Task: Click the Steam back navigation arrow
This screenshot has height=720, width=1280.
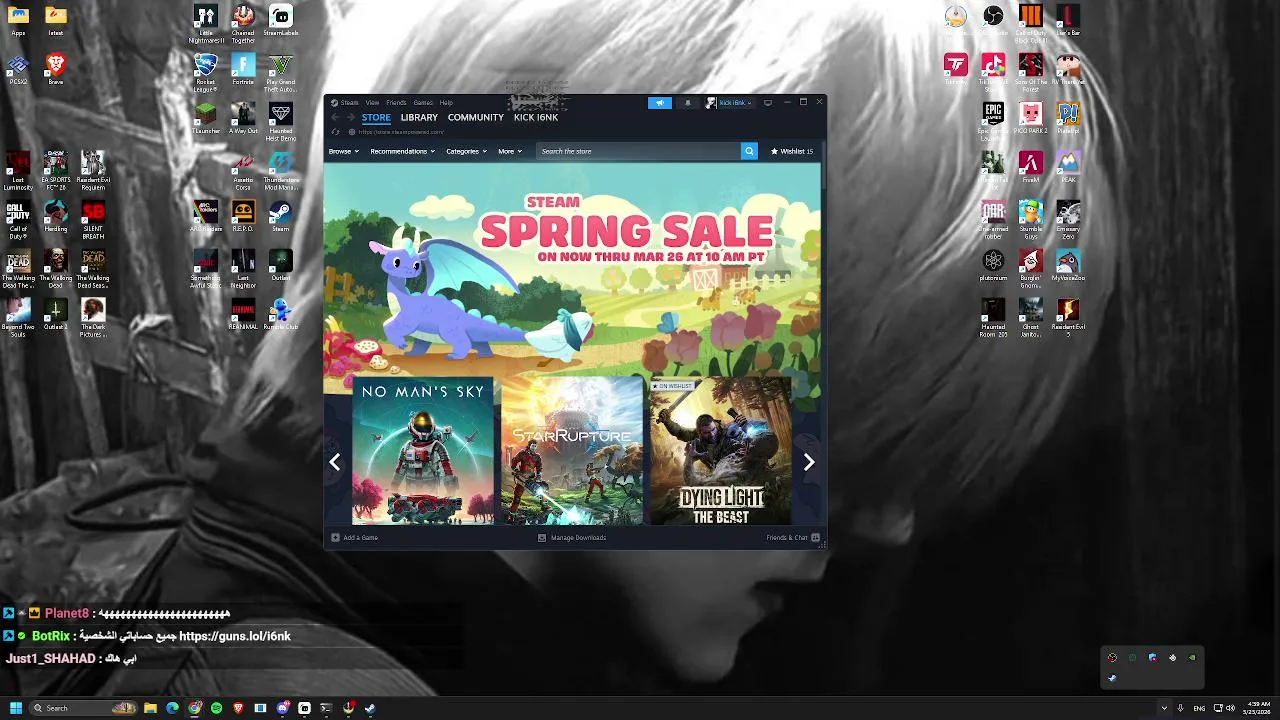Action: pyautogui.click(x=336, y=117)
